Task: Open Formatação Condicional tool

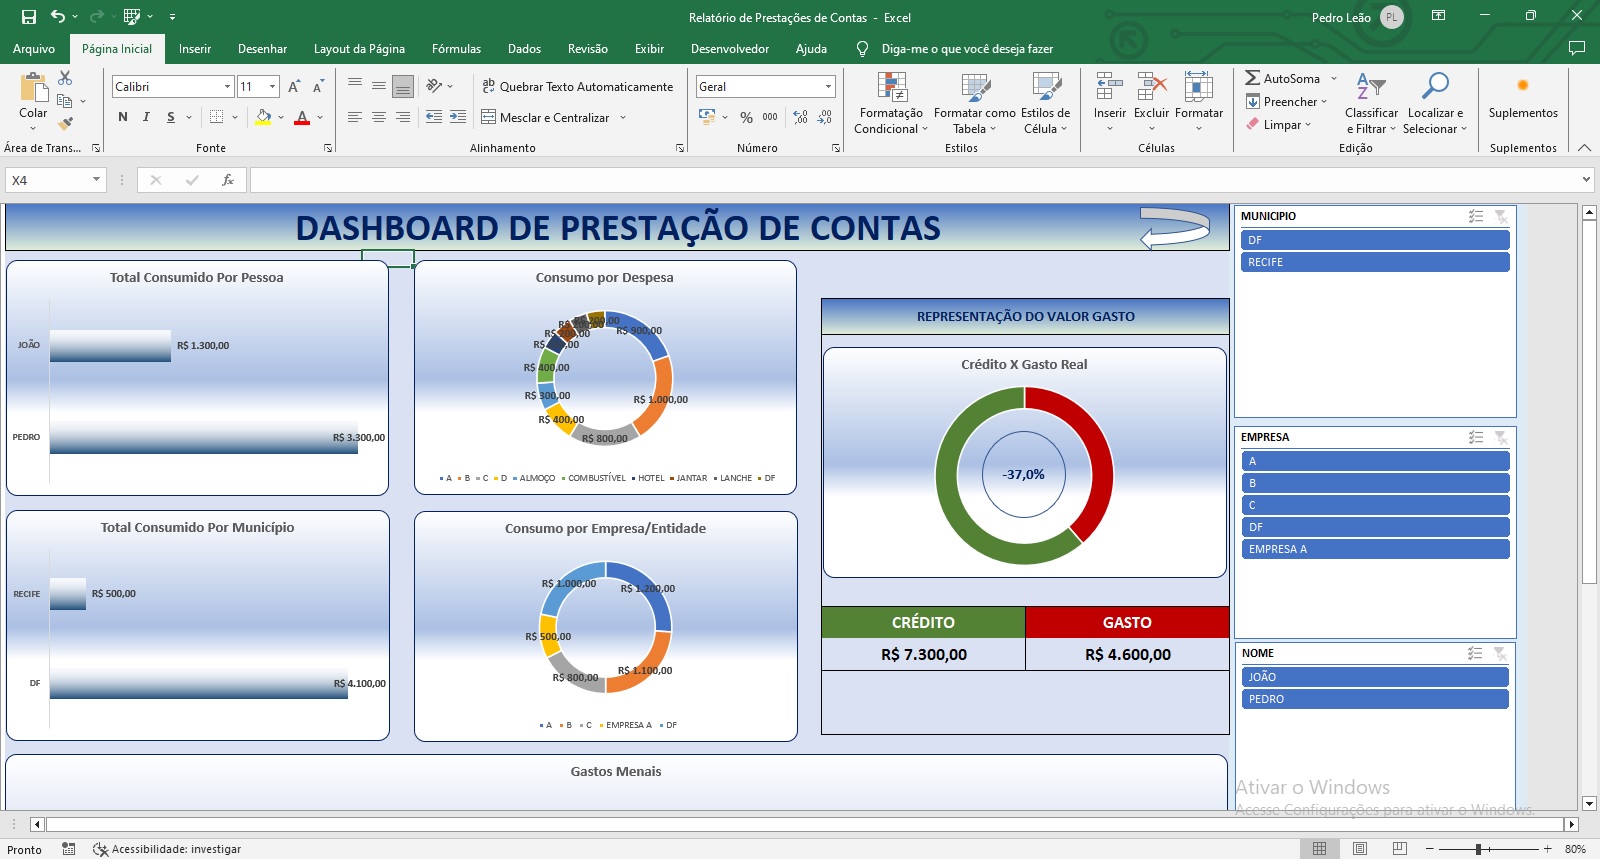Action: click(x=891, y=103)
